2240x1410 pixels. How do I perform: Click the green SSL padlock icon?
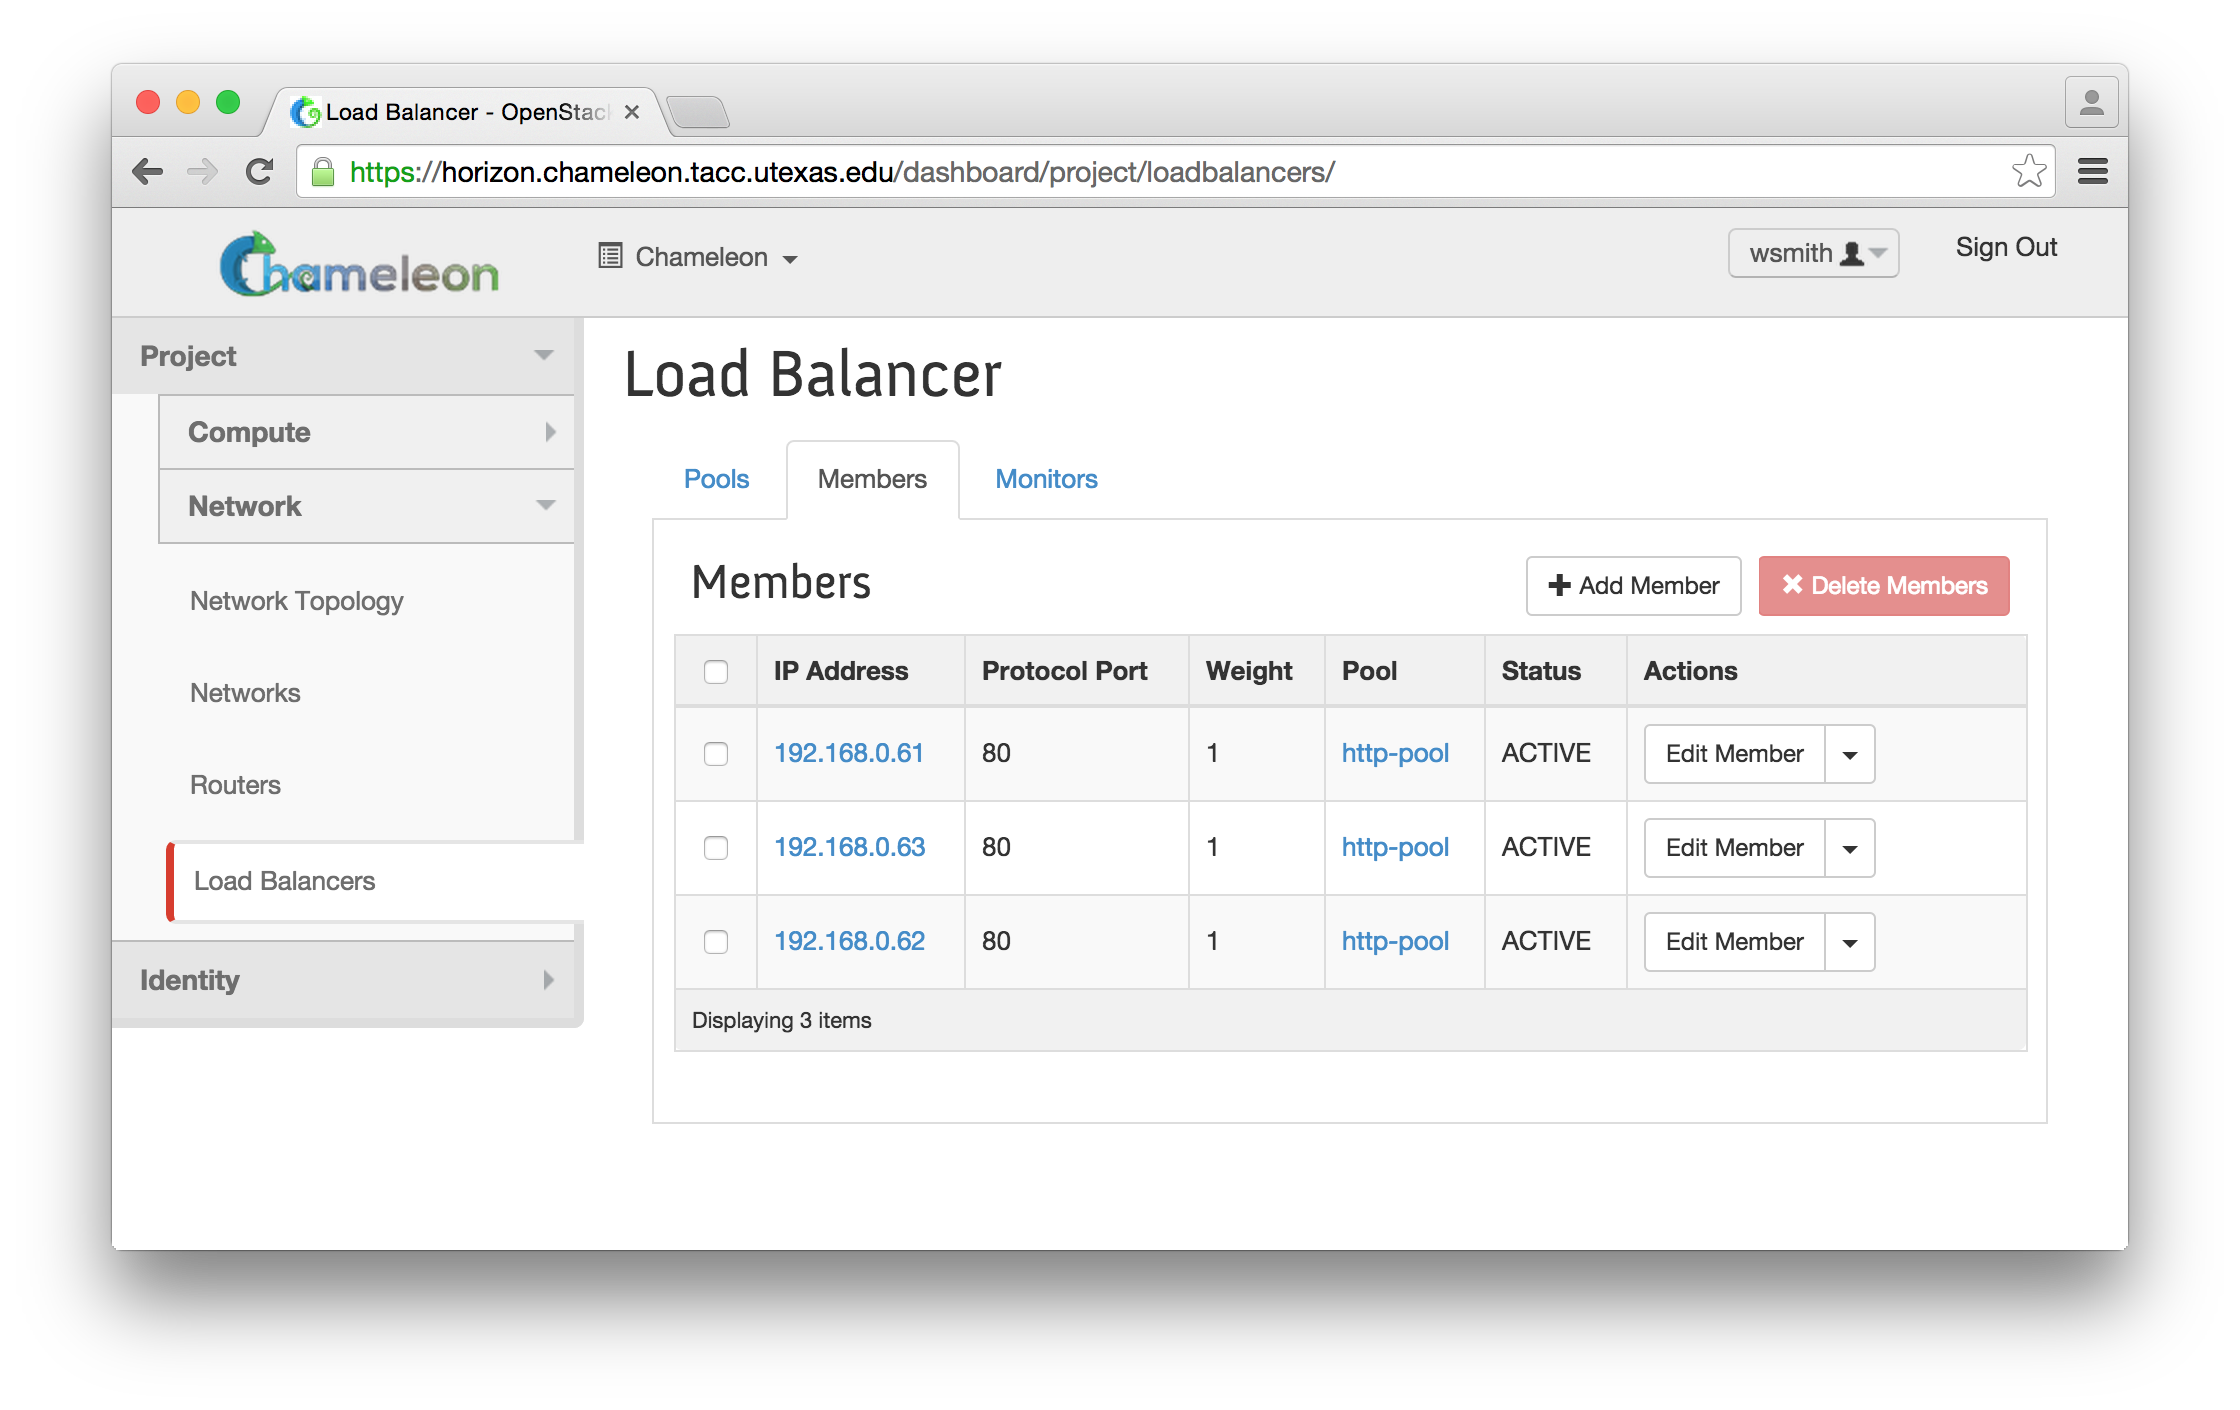[x=322, y=172]
